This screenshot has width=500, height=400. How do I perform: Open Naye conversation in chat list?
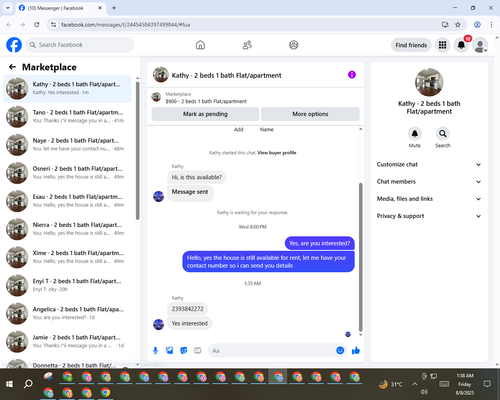68,145
